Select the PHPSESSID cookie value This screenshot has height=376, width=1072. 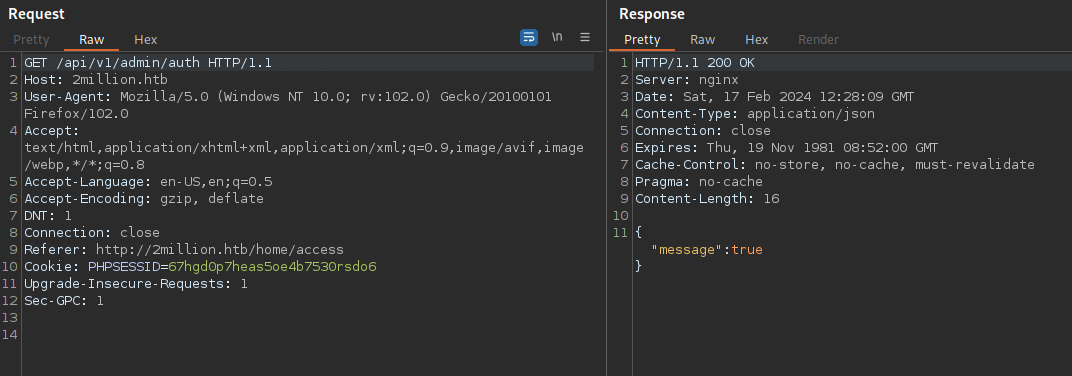(272, 267)
